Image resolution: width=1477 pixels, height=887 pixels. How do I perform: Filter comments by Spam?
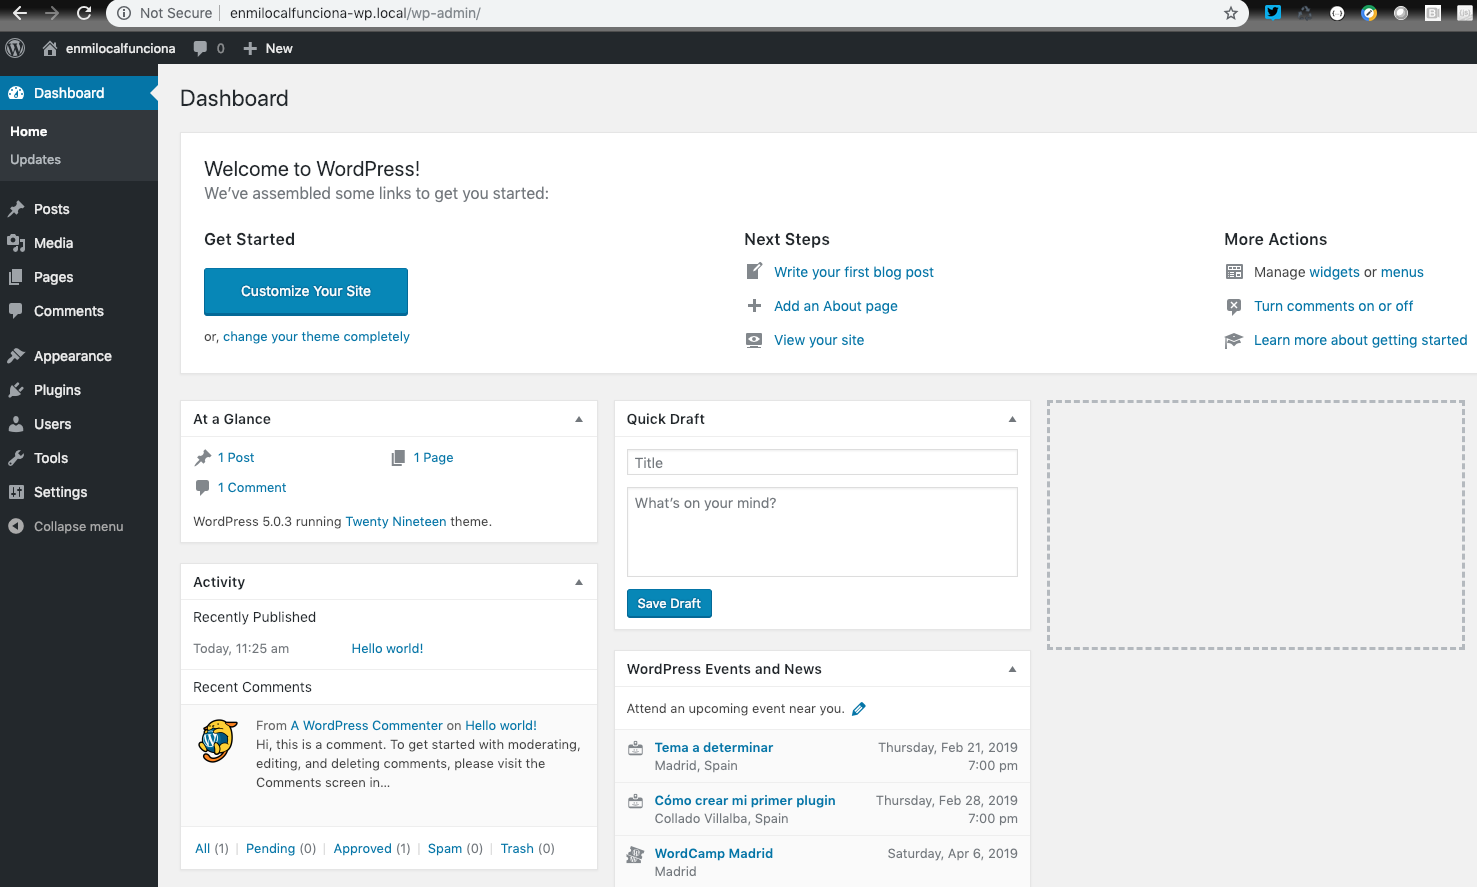point(445,848)
